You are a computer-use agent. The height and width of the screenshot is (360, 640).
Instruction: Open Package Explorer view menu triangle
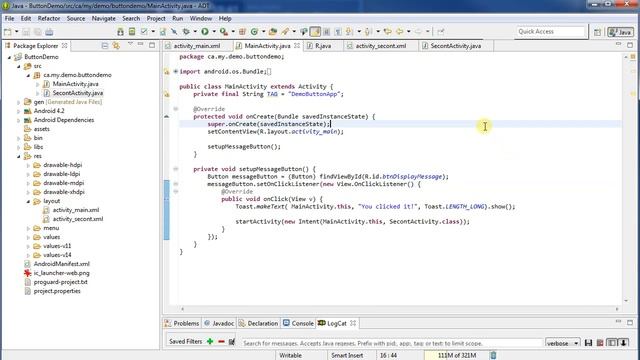point(130,44)
